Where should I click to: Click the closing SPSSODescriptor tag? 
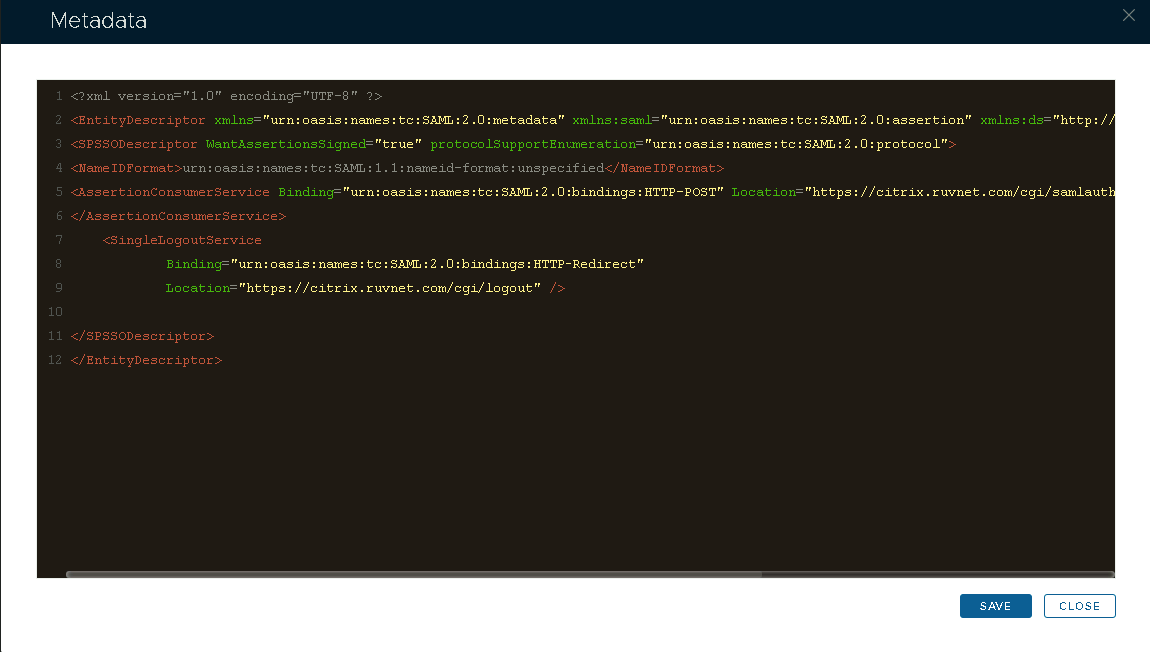(142, 336)
